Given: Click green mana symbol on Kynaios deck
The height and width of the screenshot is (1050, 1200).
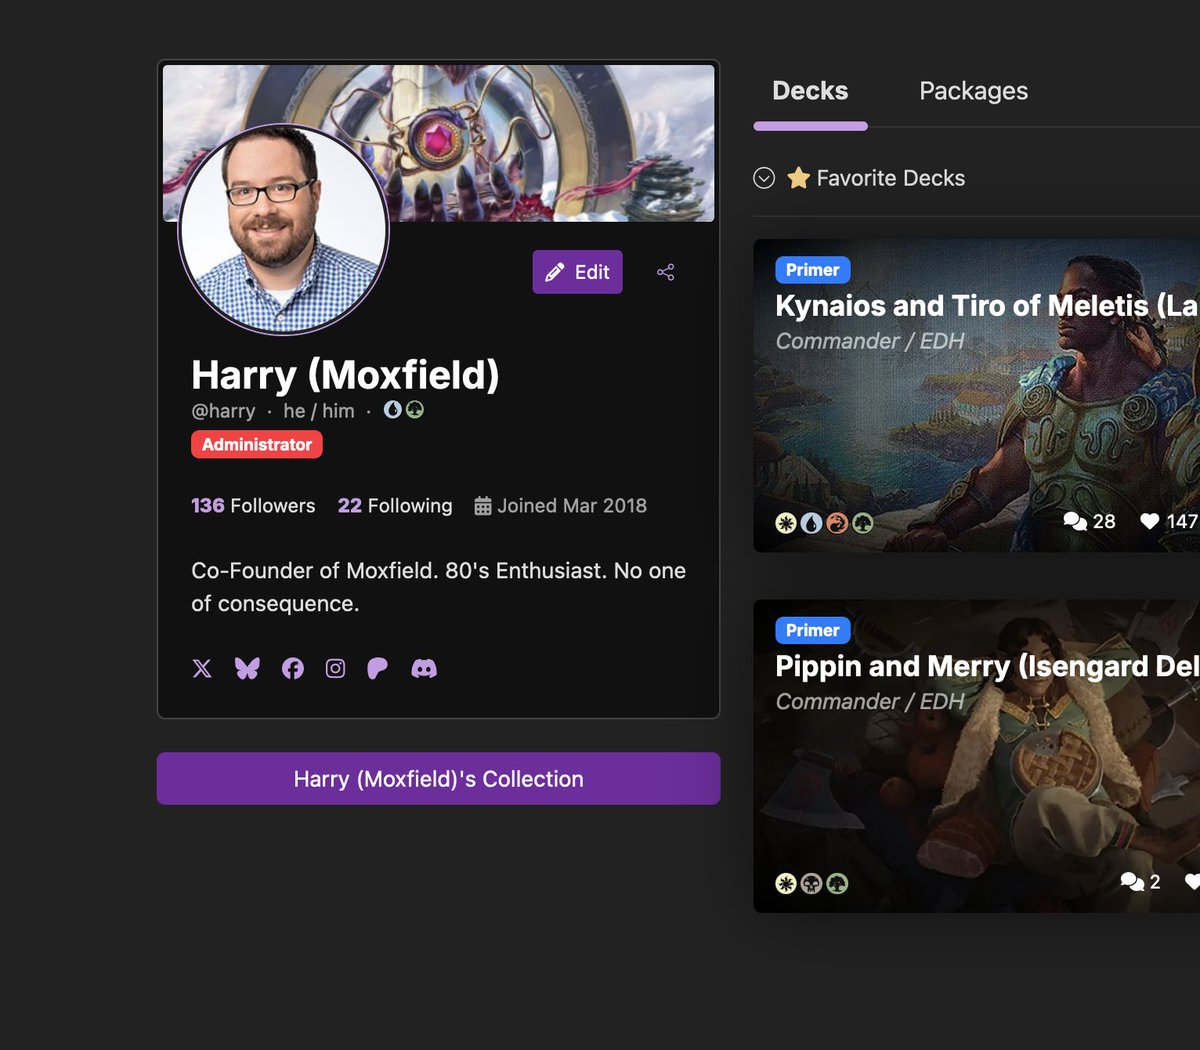Looking at the screenshot, I should 863,522.
